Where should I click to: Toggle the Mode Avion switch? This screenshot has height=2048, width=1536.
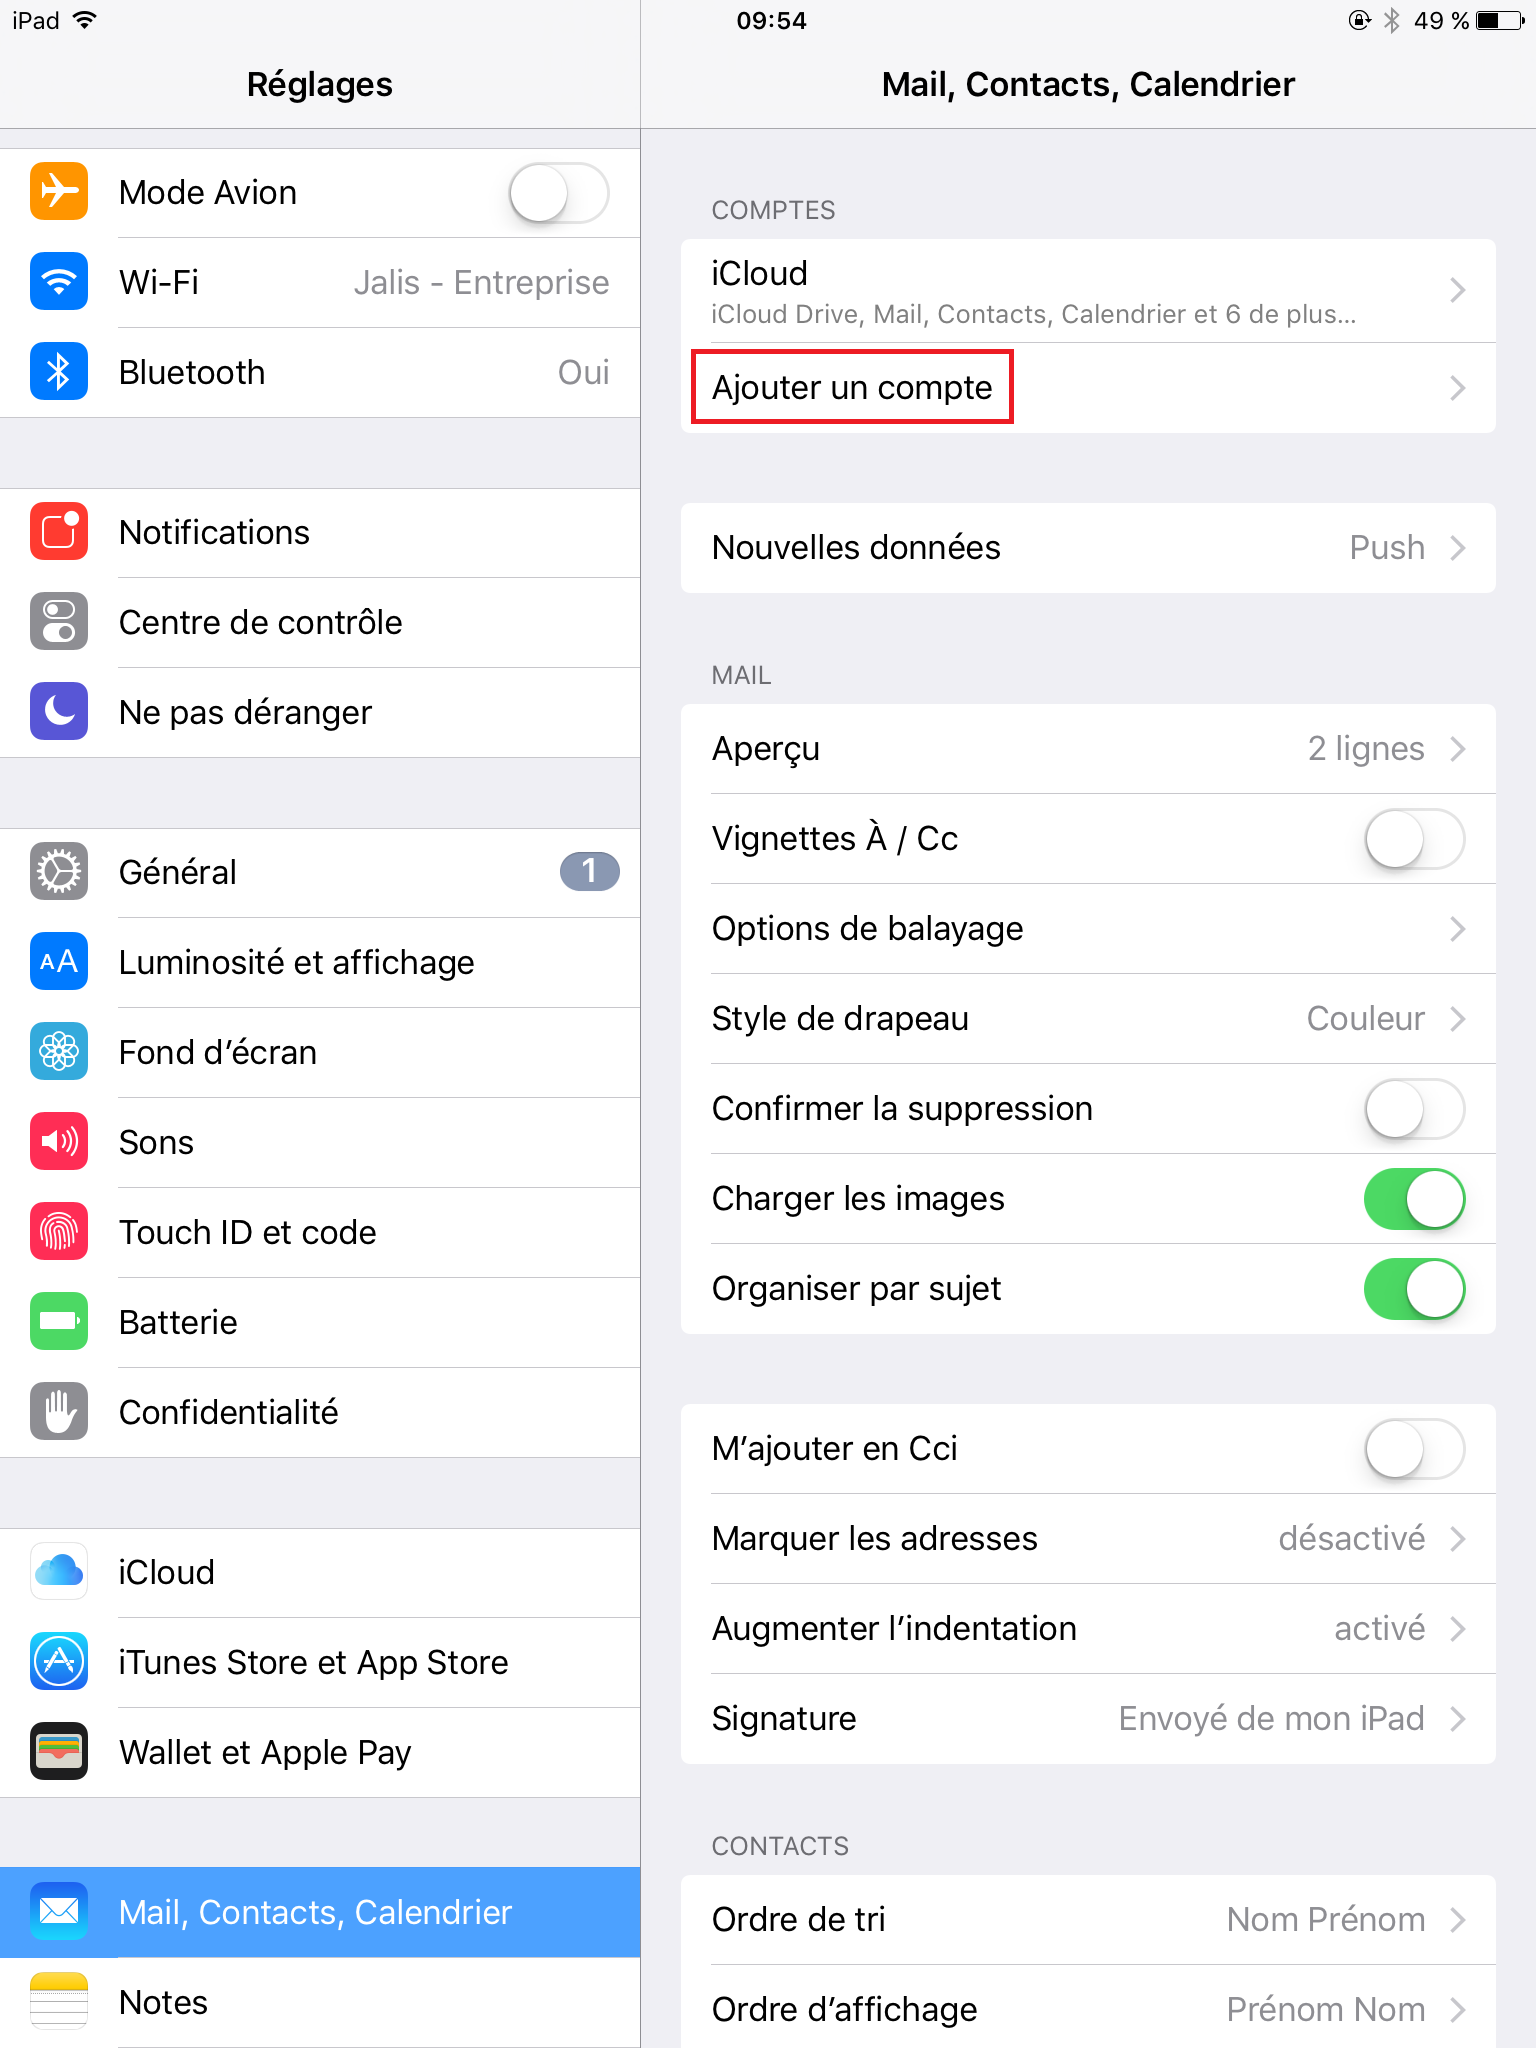pos(559,193)
